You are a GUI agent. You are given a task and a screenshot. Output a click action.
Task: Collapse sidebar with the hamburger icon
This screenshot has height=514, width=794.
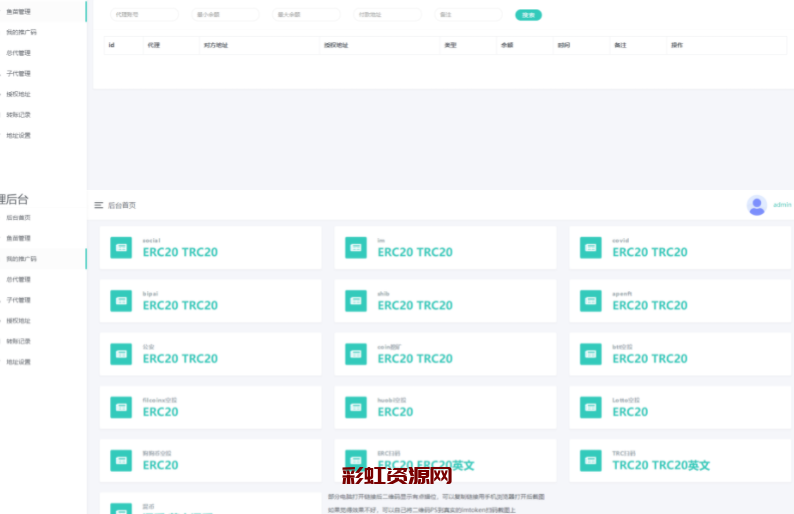click(x=99, y=205)
